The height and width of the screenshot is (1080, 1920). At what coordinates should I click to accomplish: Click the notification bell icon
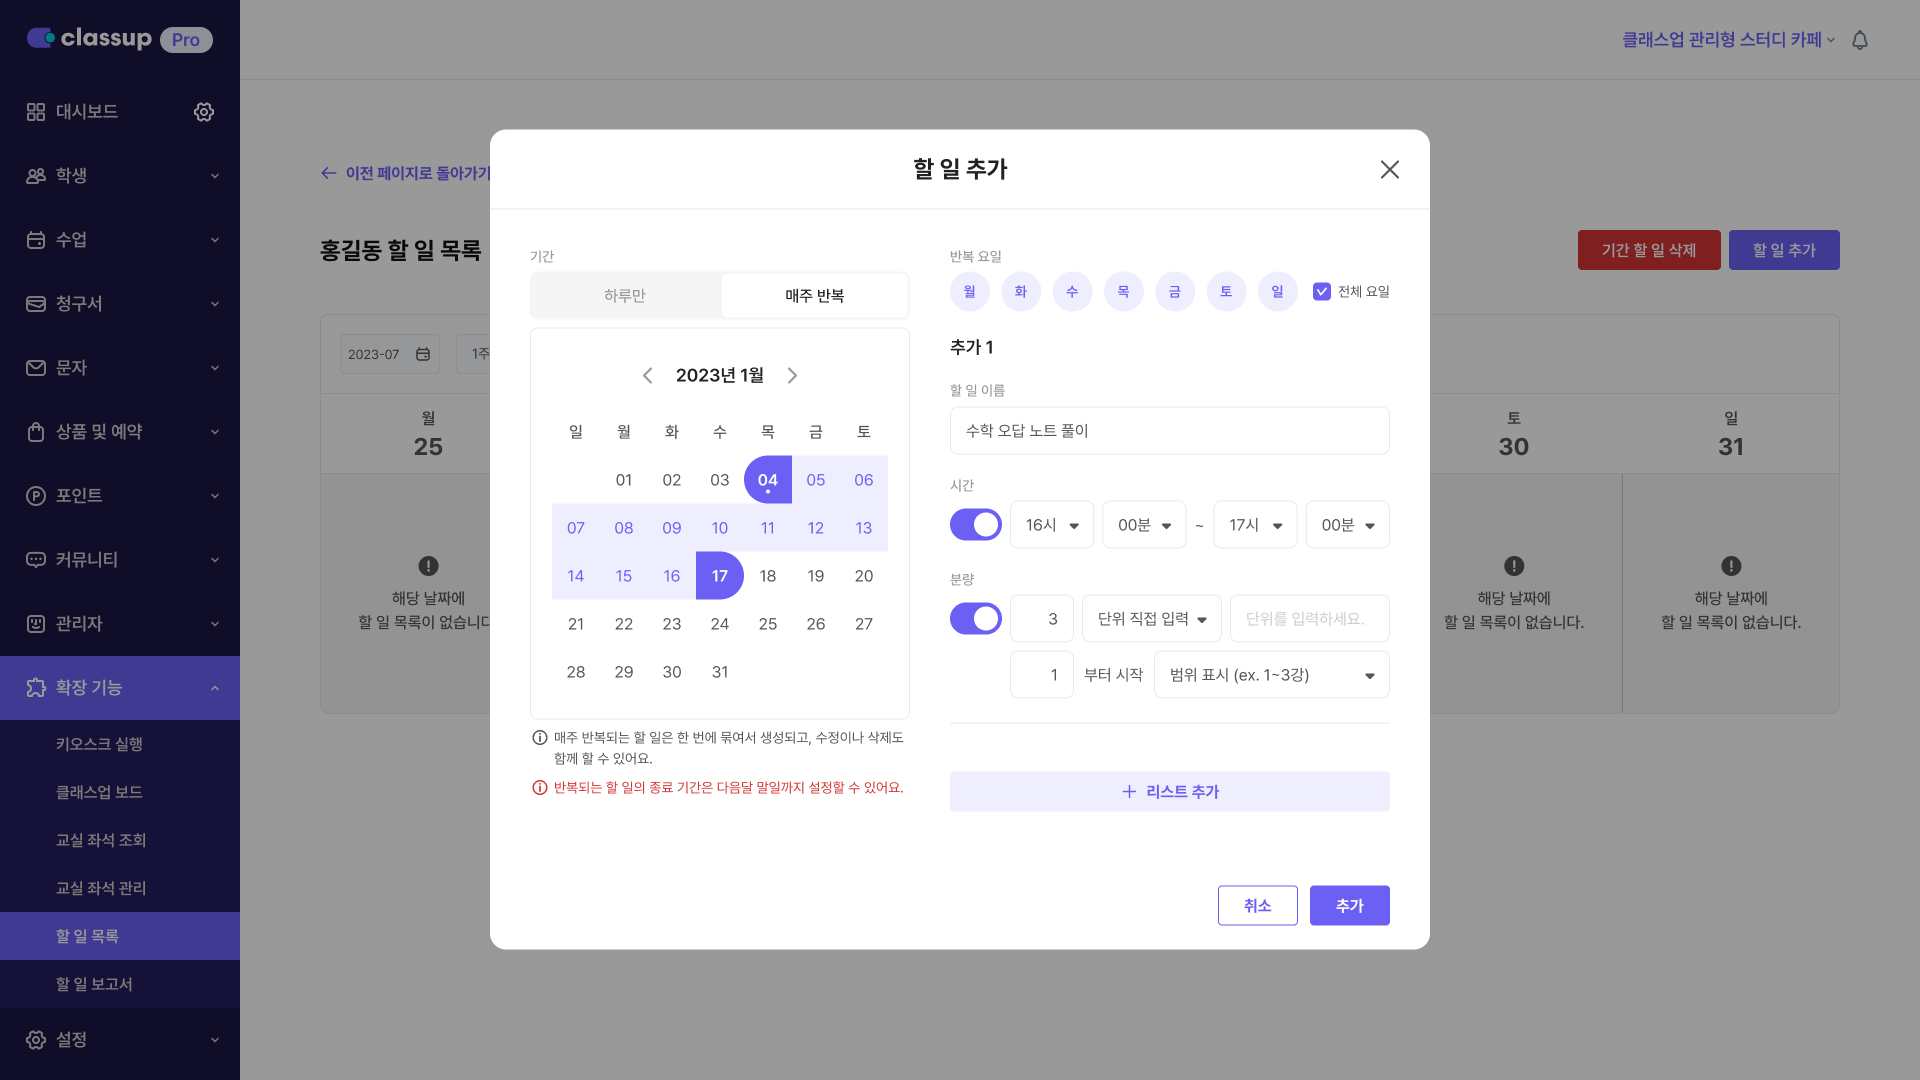tap(1860, 40)
